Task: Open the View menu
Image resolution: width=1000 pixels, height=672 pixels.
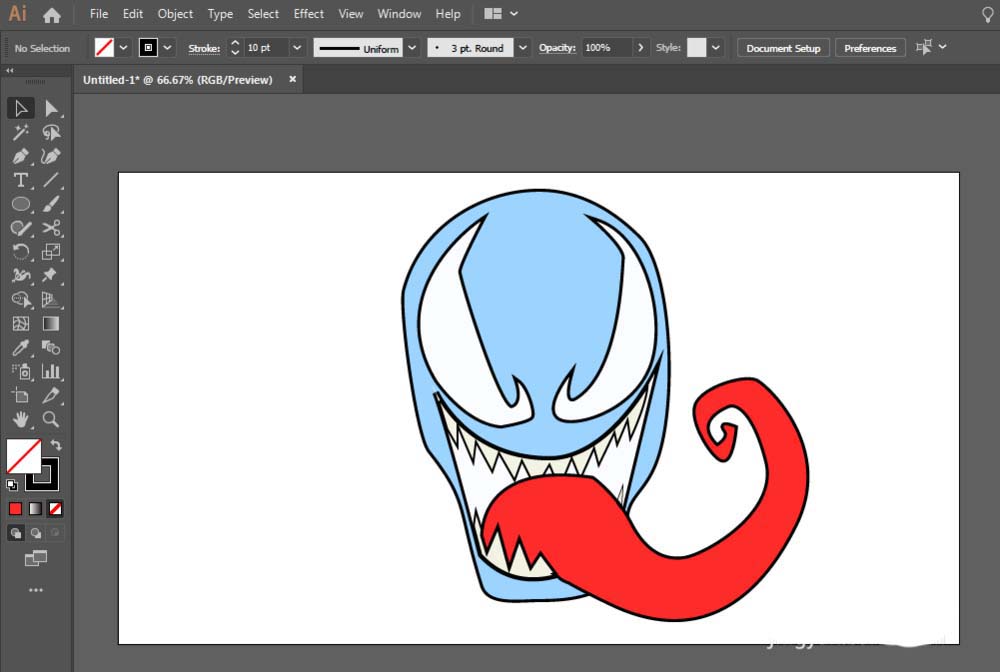Action: click(x=351, y=13)
